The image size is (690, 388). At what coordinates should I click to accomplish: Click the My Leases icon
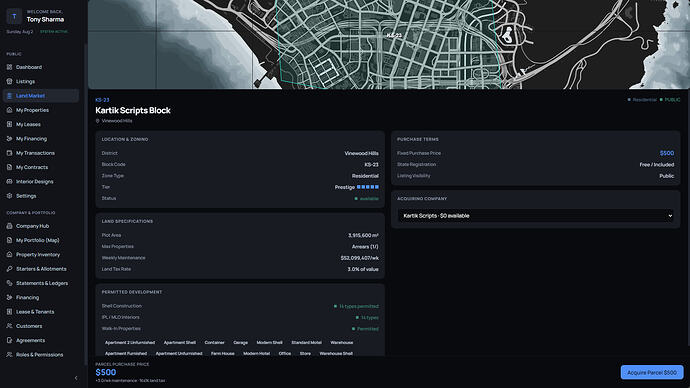(9, 124)
